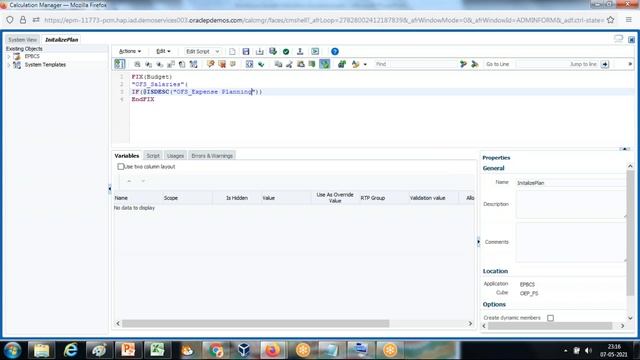Image resolution: width=640 pixels, height=360 pixels.
Task: Click the Properties panel vertical scrollbar
Action: tap(630, 233)
